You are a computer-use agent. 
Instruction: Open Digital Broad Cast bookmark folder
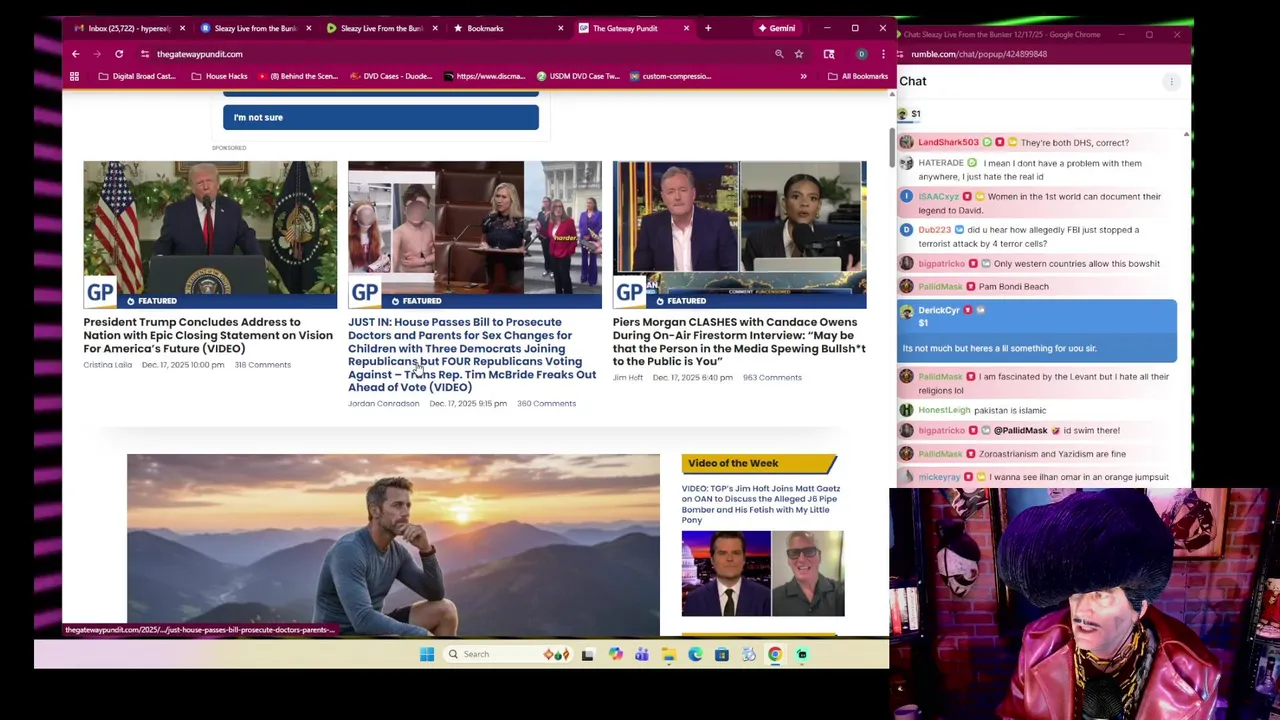point(137,76)
